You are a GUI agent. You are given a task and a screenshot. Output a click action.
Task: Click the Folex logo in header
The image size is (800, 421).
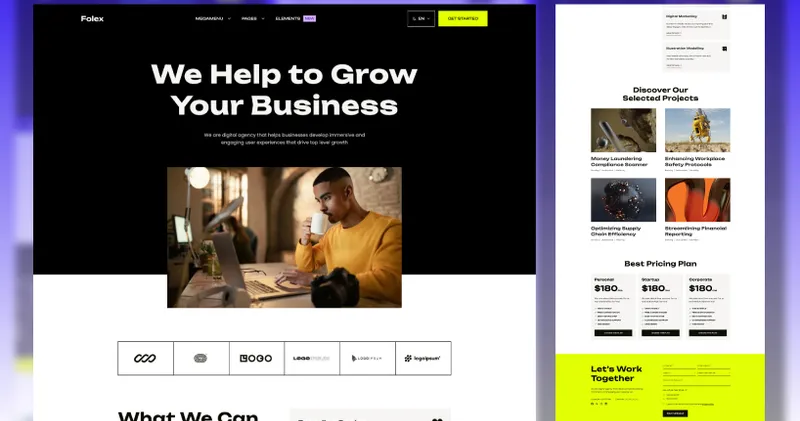pos(92,19)
